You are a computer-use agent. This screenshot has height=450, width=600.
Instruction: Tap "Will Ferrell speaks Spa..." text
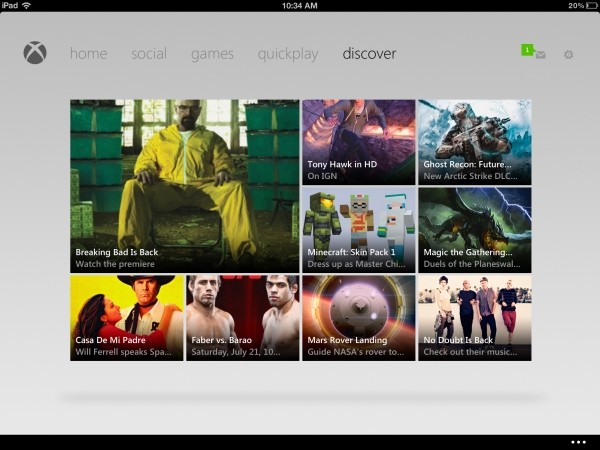pyautogui.click(x=124, y=352)
